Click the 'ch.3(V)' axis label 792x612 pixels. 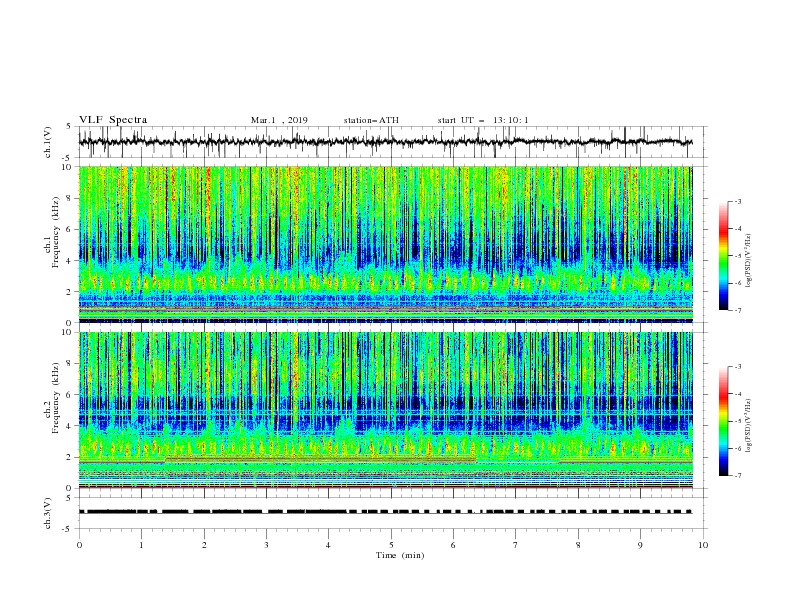[x=48, y=513]
